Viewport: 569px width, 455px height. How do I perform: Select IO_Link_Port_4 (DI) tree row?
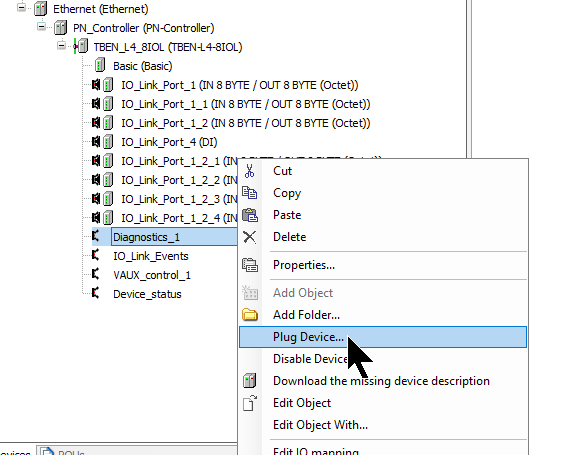(169, 142)
